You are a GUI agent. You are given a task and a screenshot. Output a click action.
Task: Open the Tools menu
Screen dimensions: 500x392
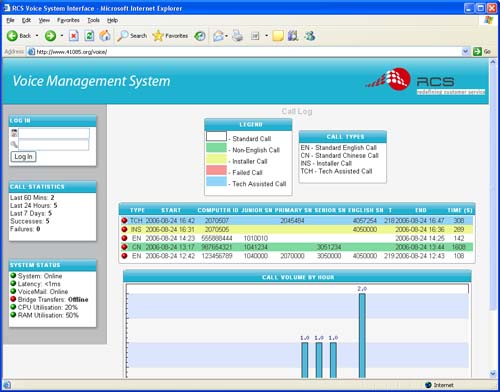(x=93, y=20)
